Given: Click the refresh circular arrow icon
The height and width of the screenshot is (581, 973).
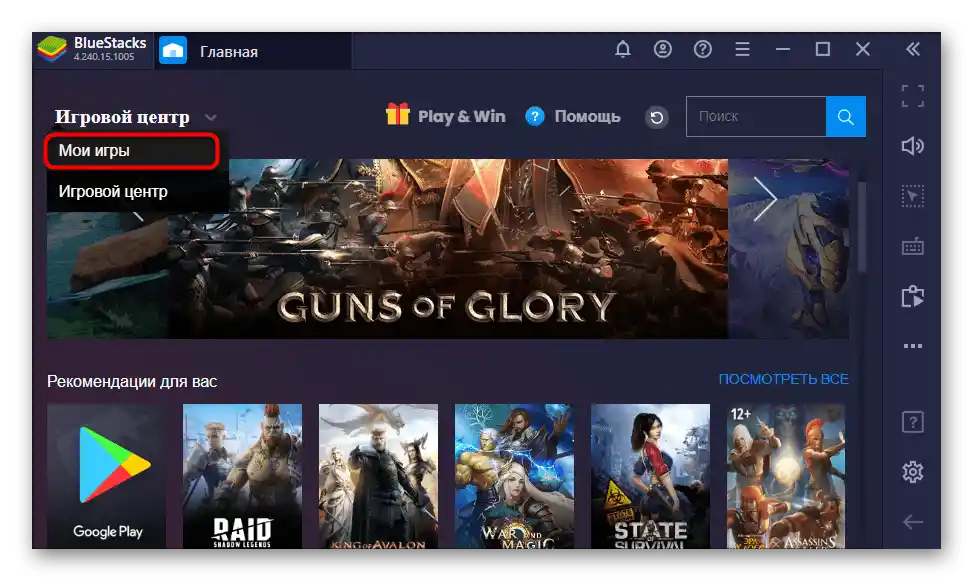Looking at the screenshot, I should [657, 117].
